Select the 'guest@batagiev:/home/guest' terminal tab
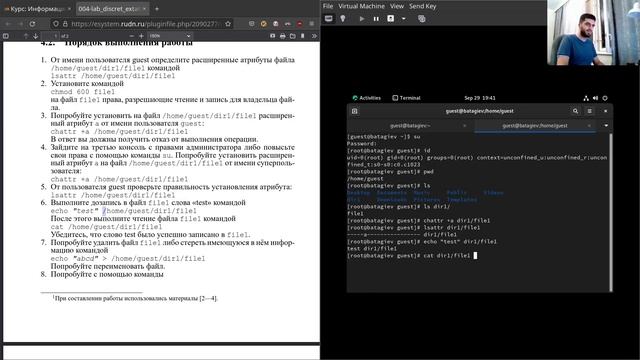The image size is (640, 360). click(535, 126)
